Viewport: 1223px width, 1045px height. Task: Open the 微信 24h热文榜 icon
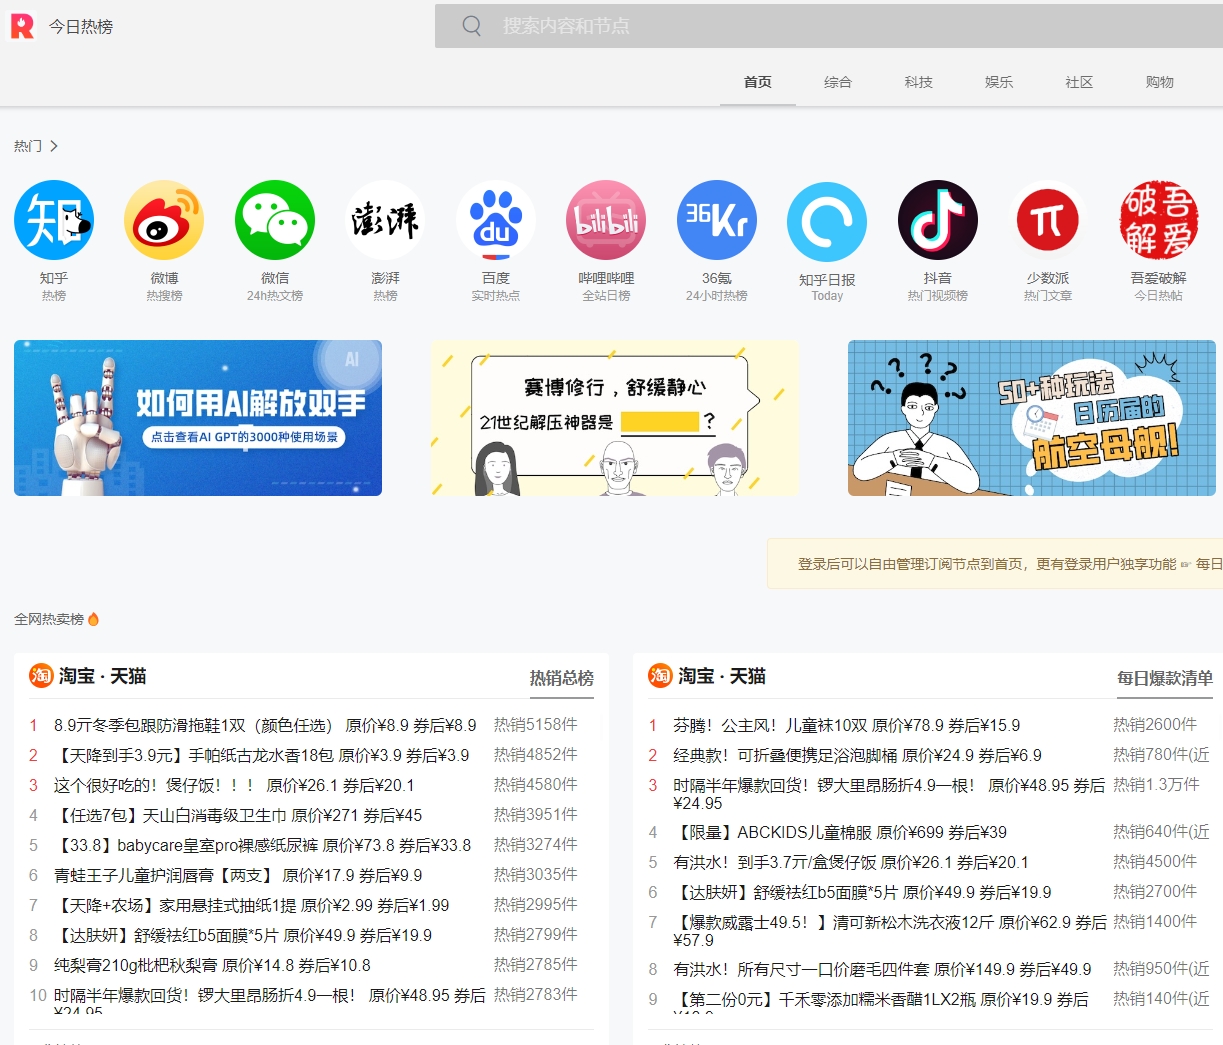[275, 220]
